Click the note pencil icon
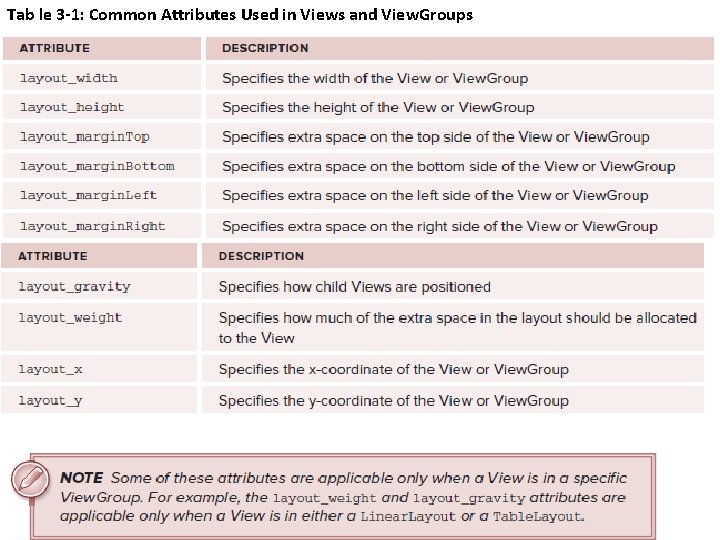This screenshot has height=540, width=720. (32, 479)
